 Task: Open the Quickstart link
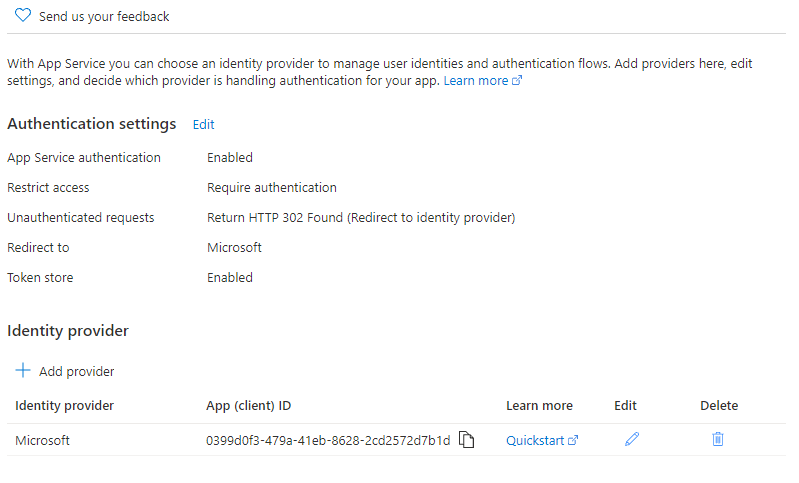tap(535, 440)
